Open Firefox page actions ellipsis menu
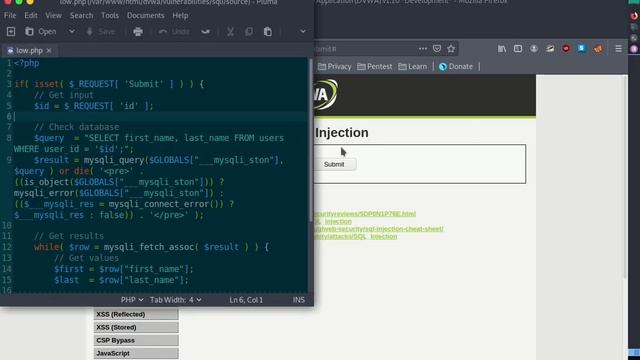The image size is (640, 360). click(423, 49)
